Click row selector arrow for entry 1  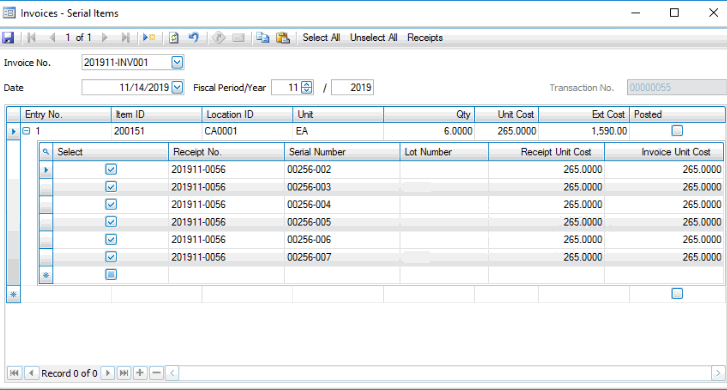point(13,132)
